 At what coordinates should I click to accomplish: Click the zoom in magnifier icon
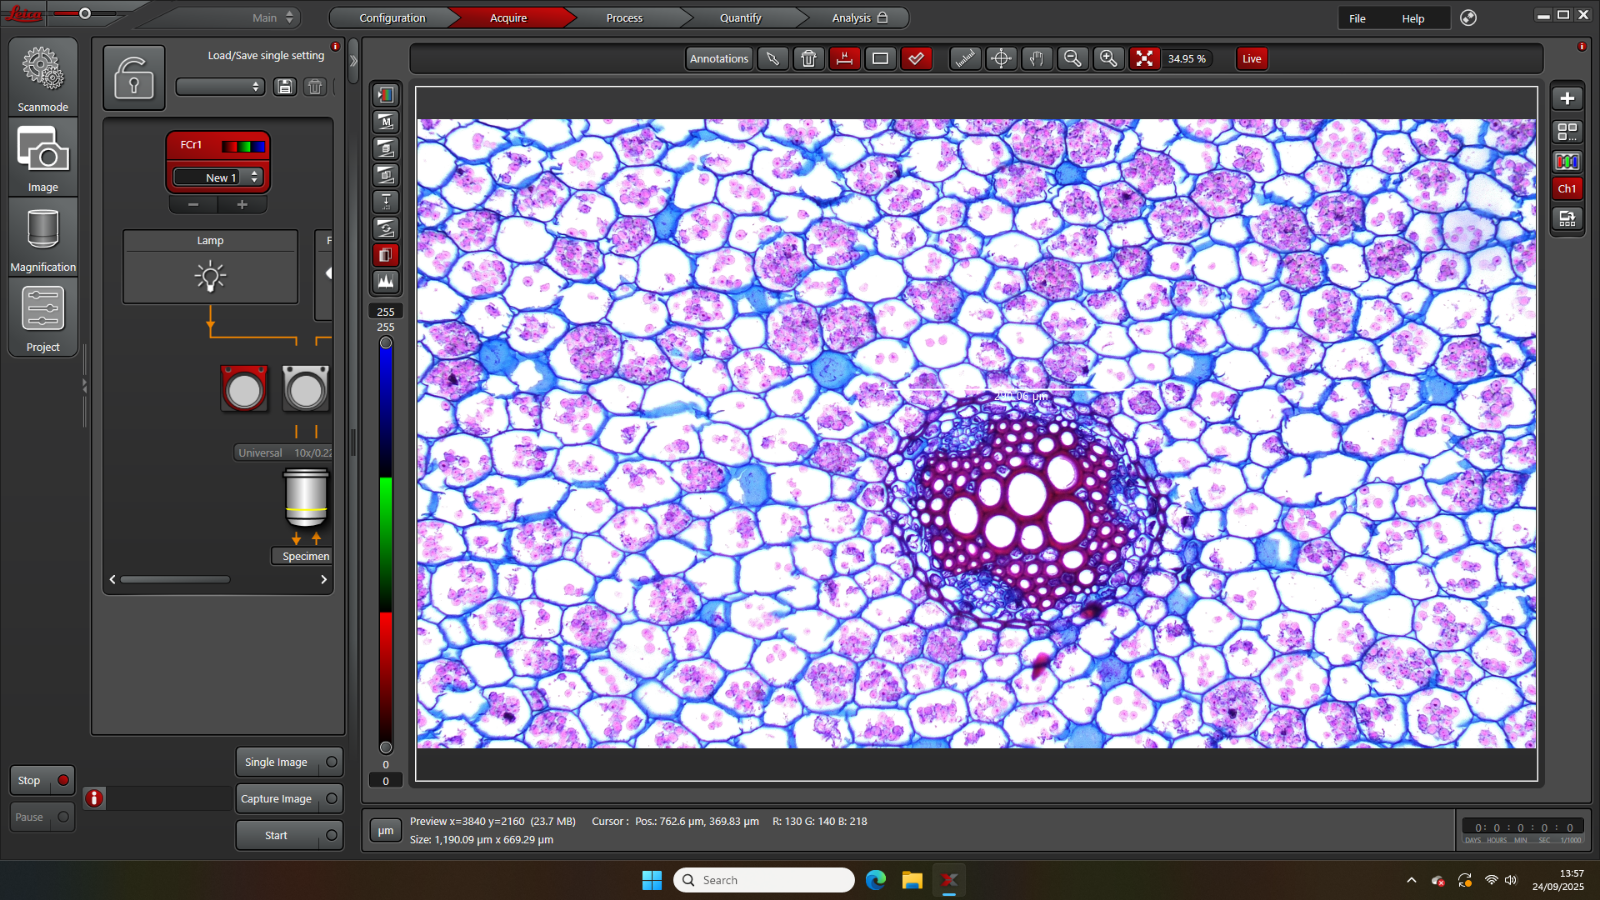[1108, 59]
